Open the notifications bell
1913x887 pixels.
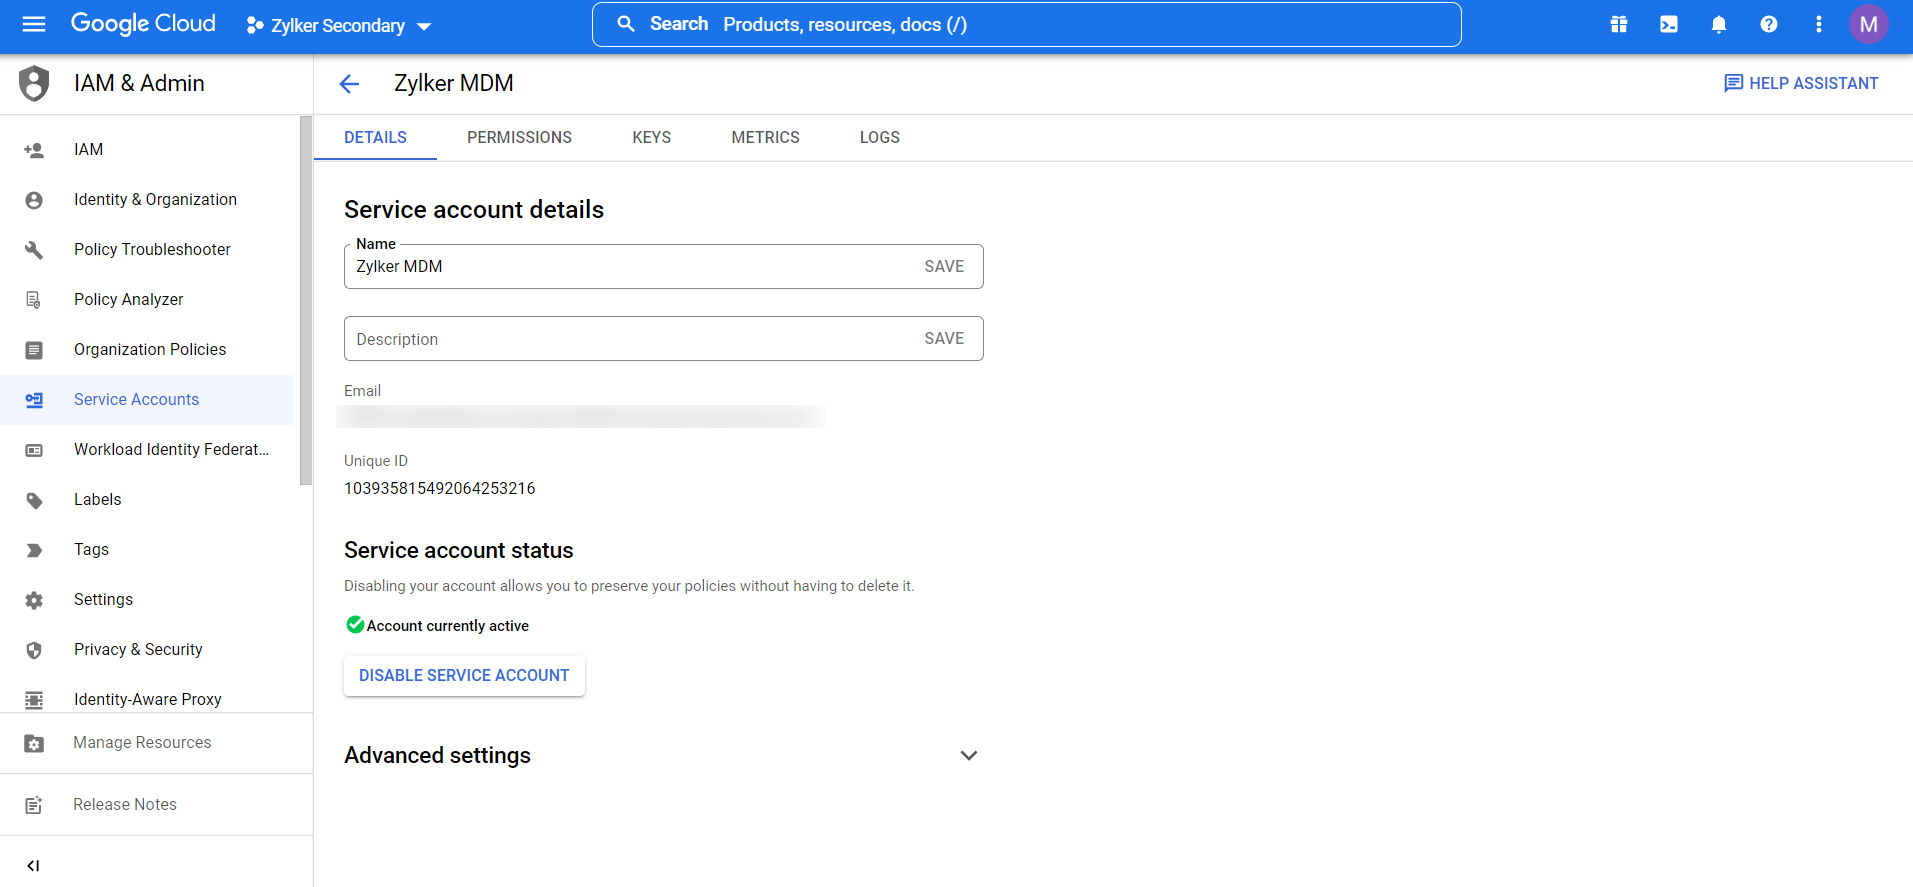pyautogui.click(x=1719, y=24)
